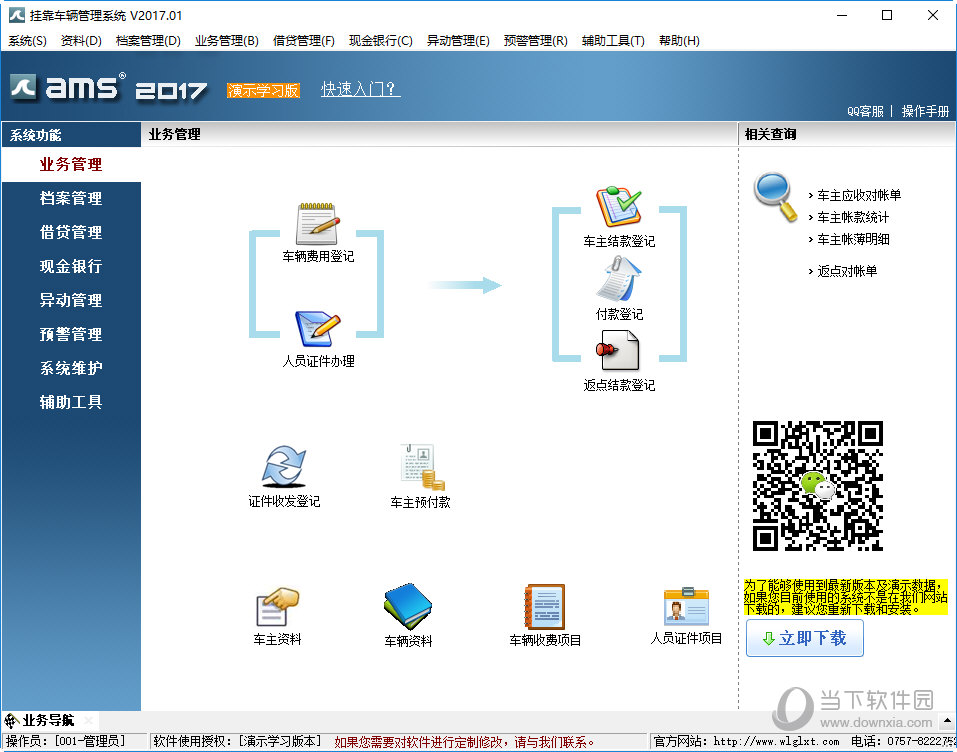Click the 软件使用授权 status entry
957x752 pixels.
pyautogui.click(x=237, y=742)
